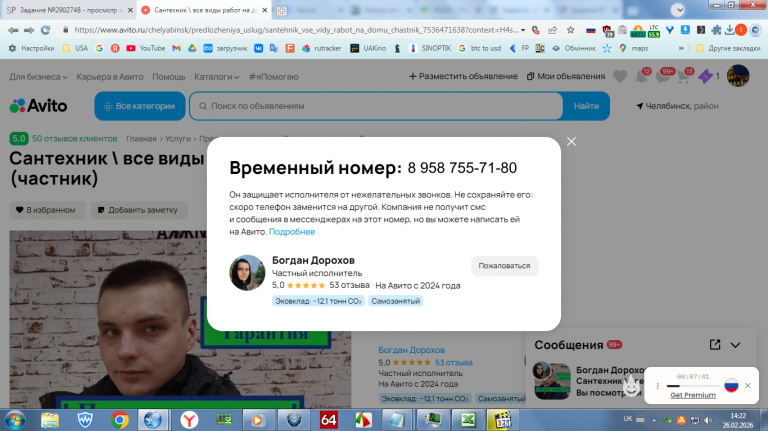Image resolution: width=768 pixels, height=431 pixels.
Task: Collapse the Сообщения panel chevron
Action: click(735, 345)
